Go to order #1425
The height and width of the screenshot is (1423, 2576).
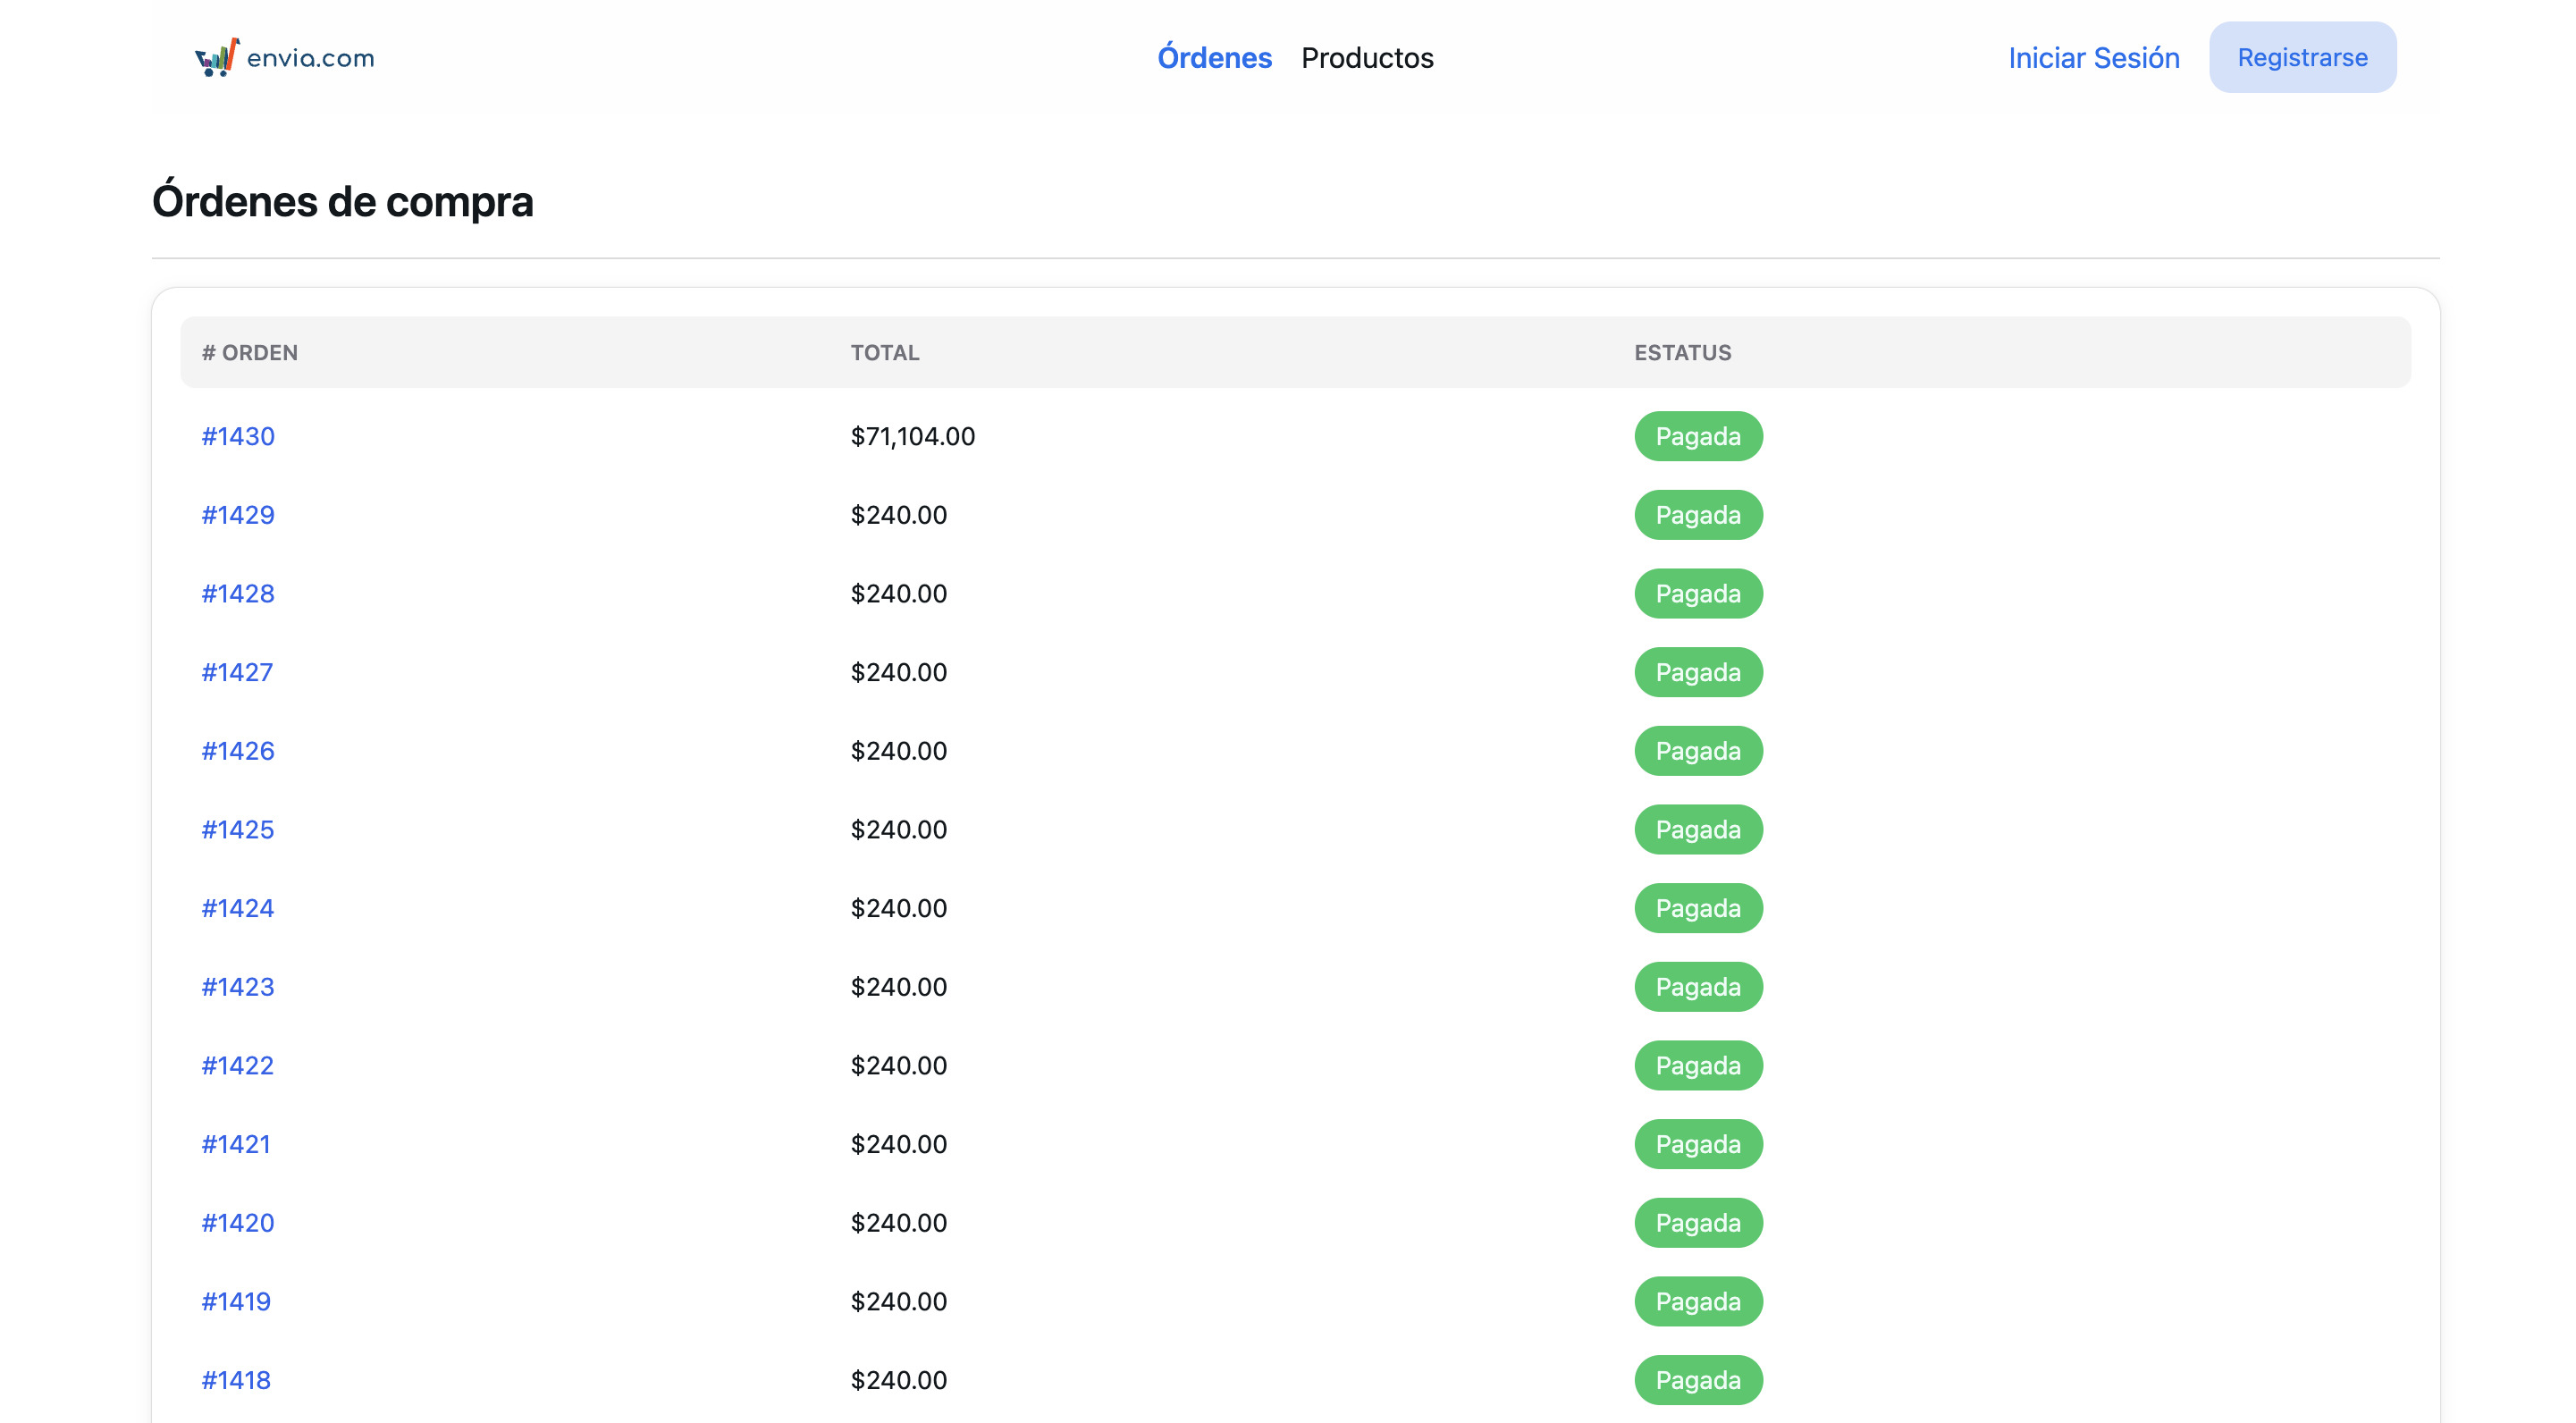[238, 830]
